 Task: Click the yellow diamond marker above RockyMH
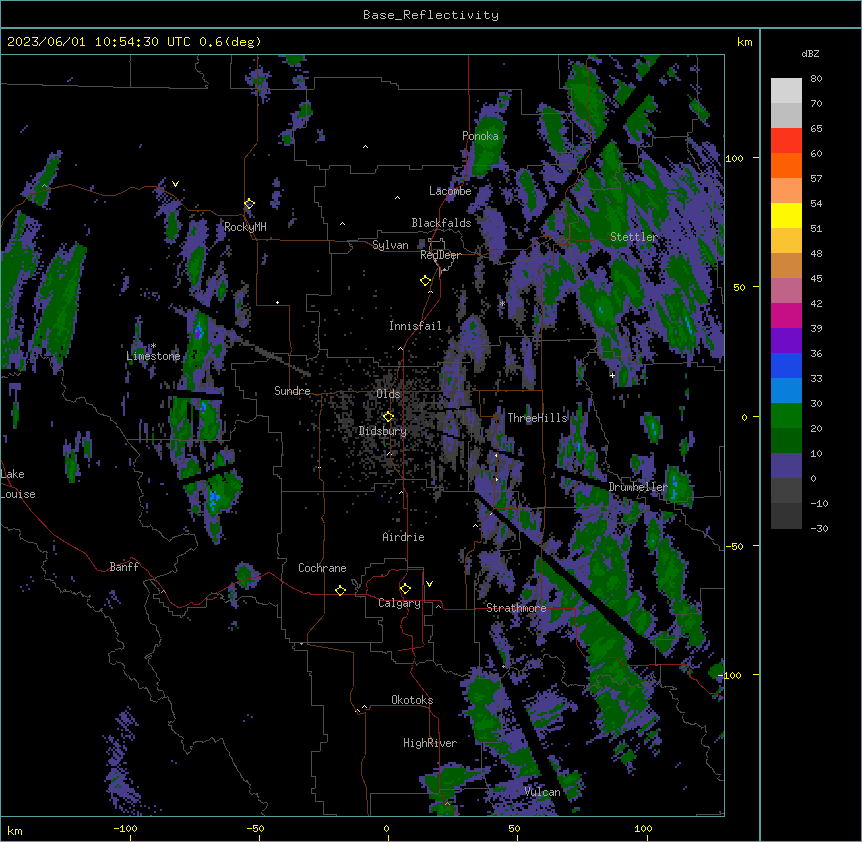pos(249,204)
